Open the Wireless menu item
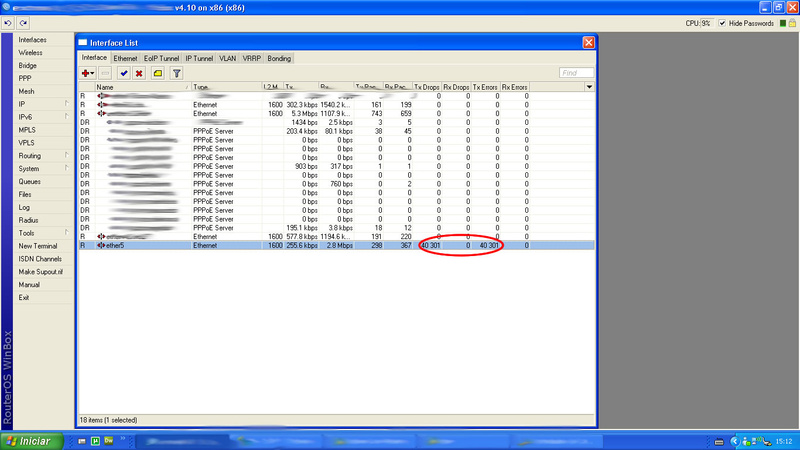Viewport: 800px width, 450px height. coord(31,53)
